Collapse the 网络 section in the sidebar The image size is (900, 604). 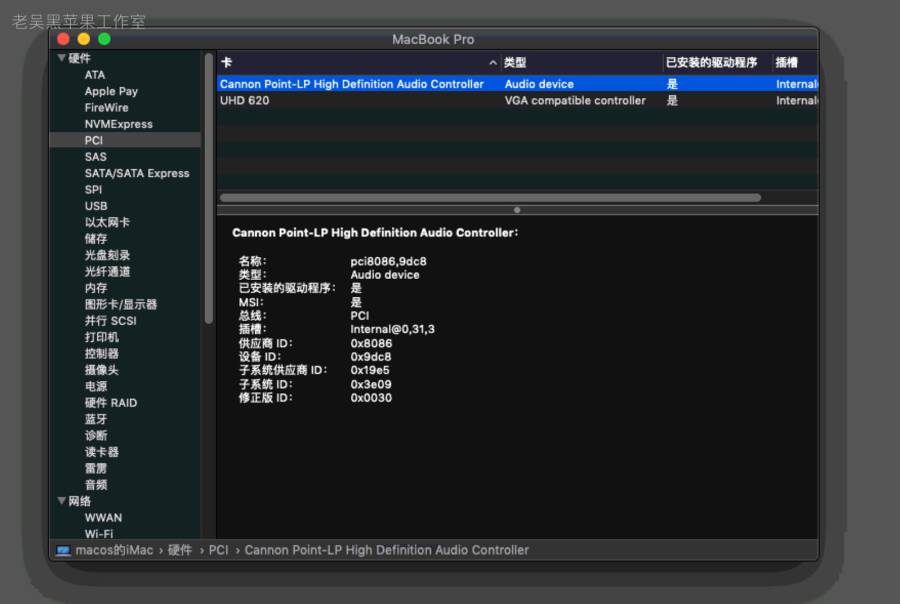point(62,501)
